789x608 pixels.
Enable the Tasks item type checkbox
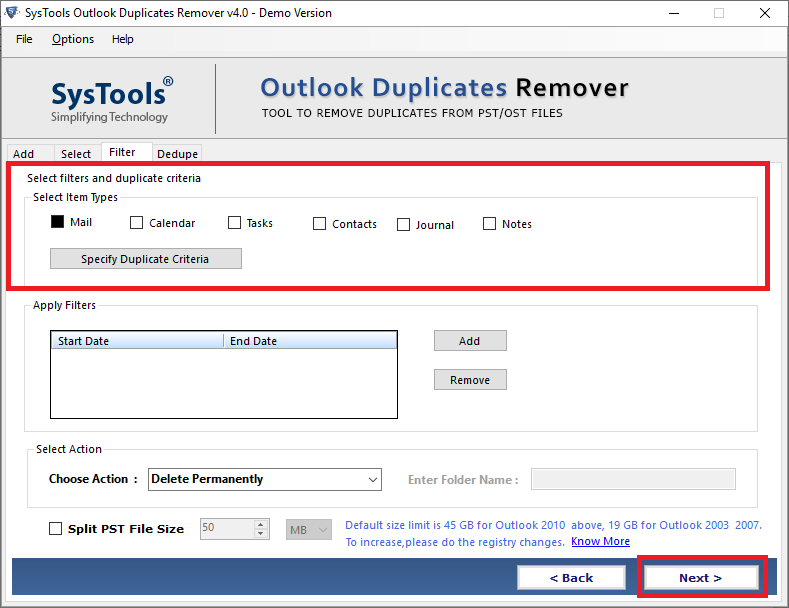[234, 222]
